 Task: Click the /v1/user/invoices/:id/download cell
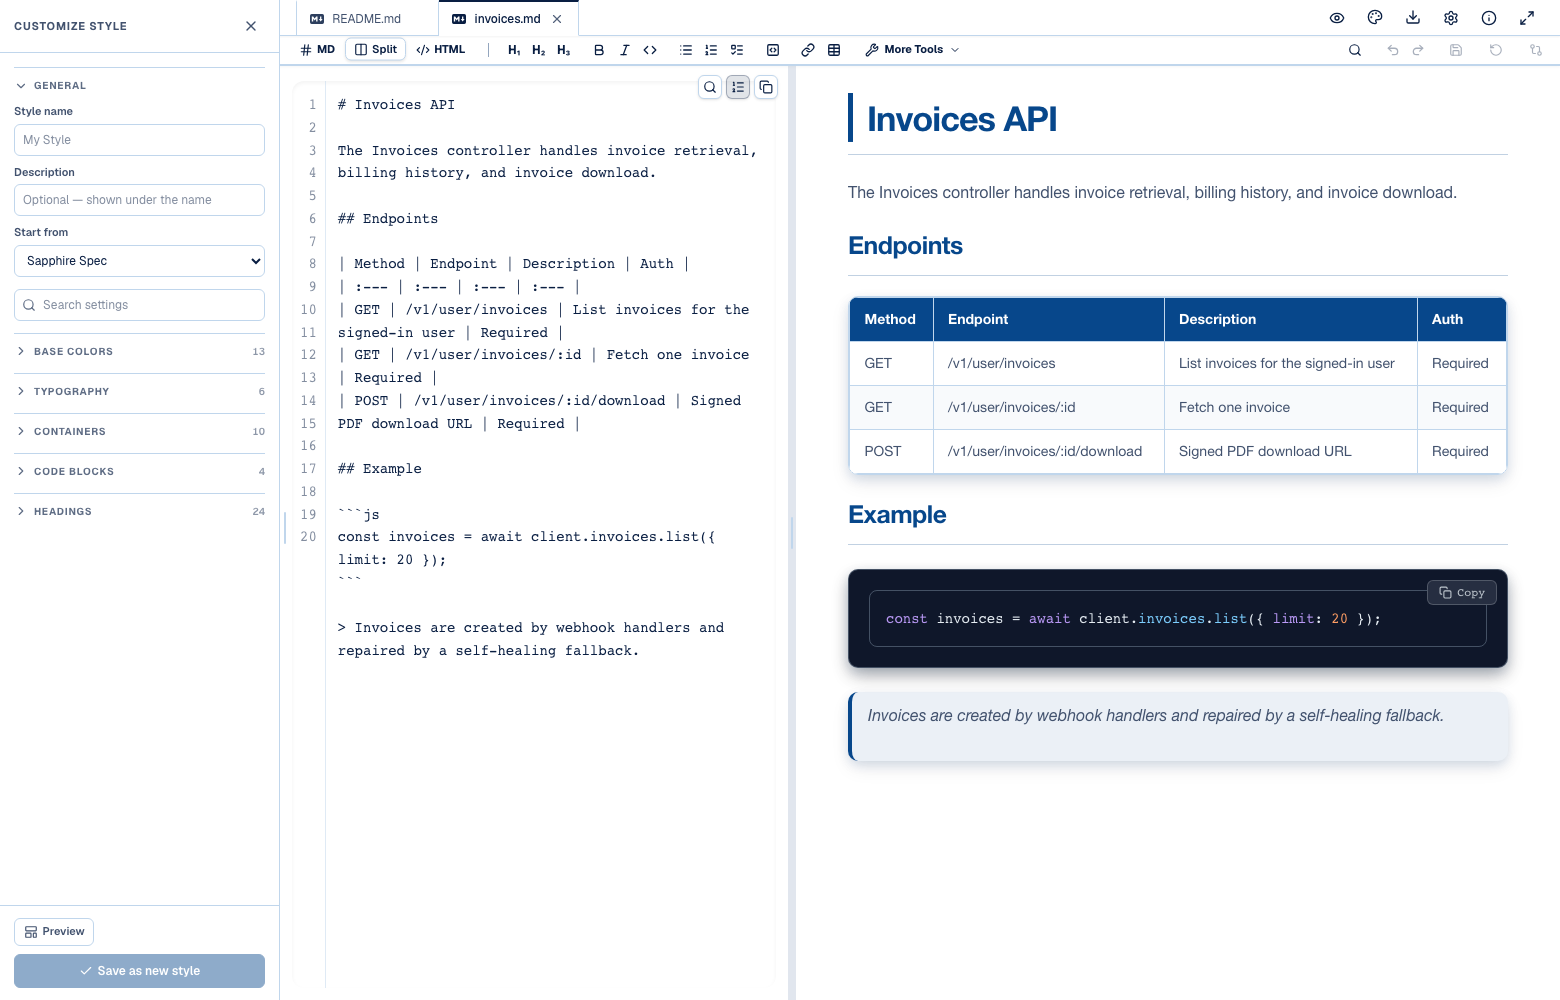(1048, 452)
